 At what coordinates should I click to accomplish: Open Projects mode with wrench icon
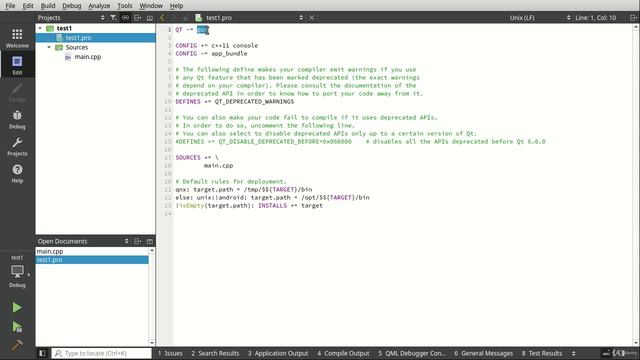17,147
